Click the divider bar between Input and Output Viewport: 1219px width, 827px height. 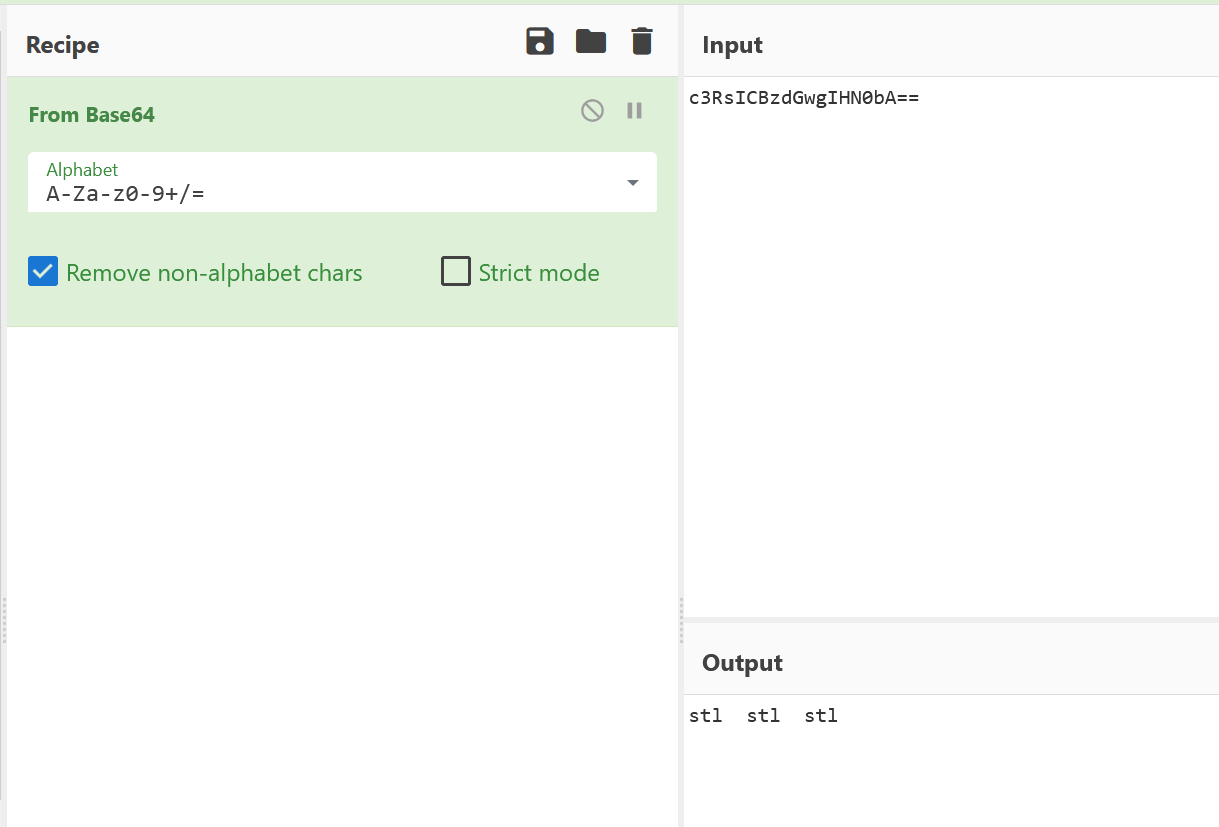[951, 621]
